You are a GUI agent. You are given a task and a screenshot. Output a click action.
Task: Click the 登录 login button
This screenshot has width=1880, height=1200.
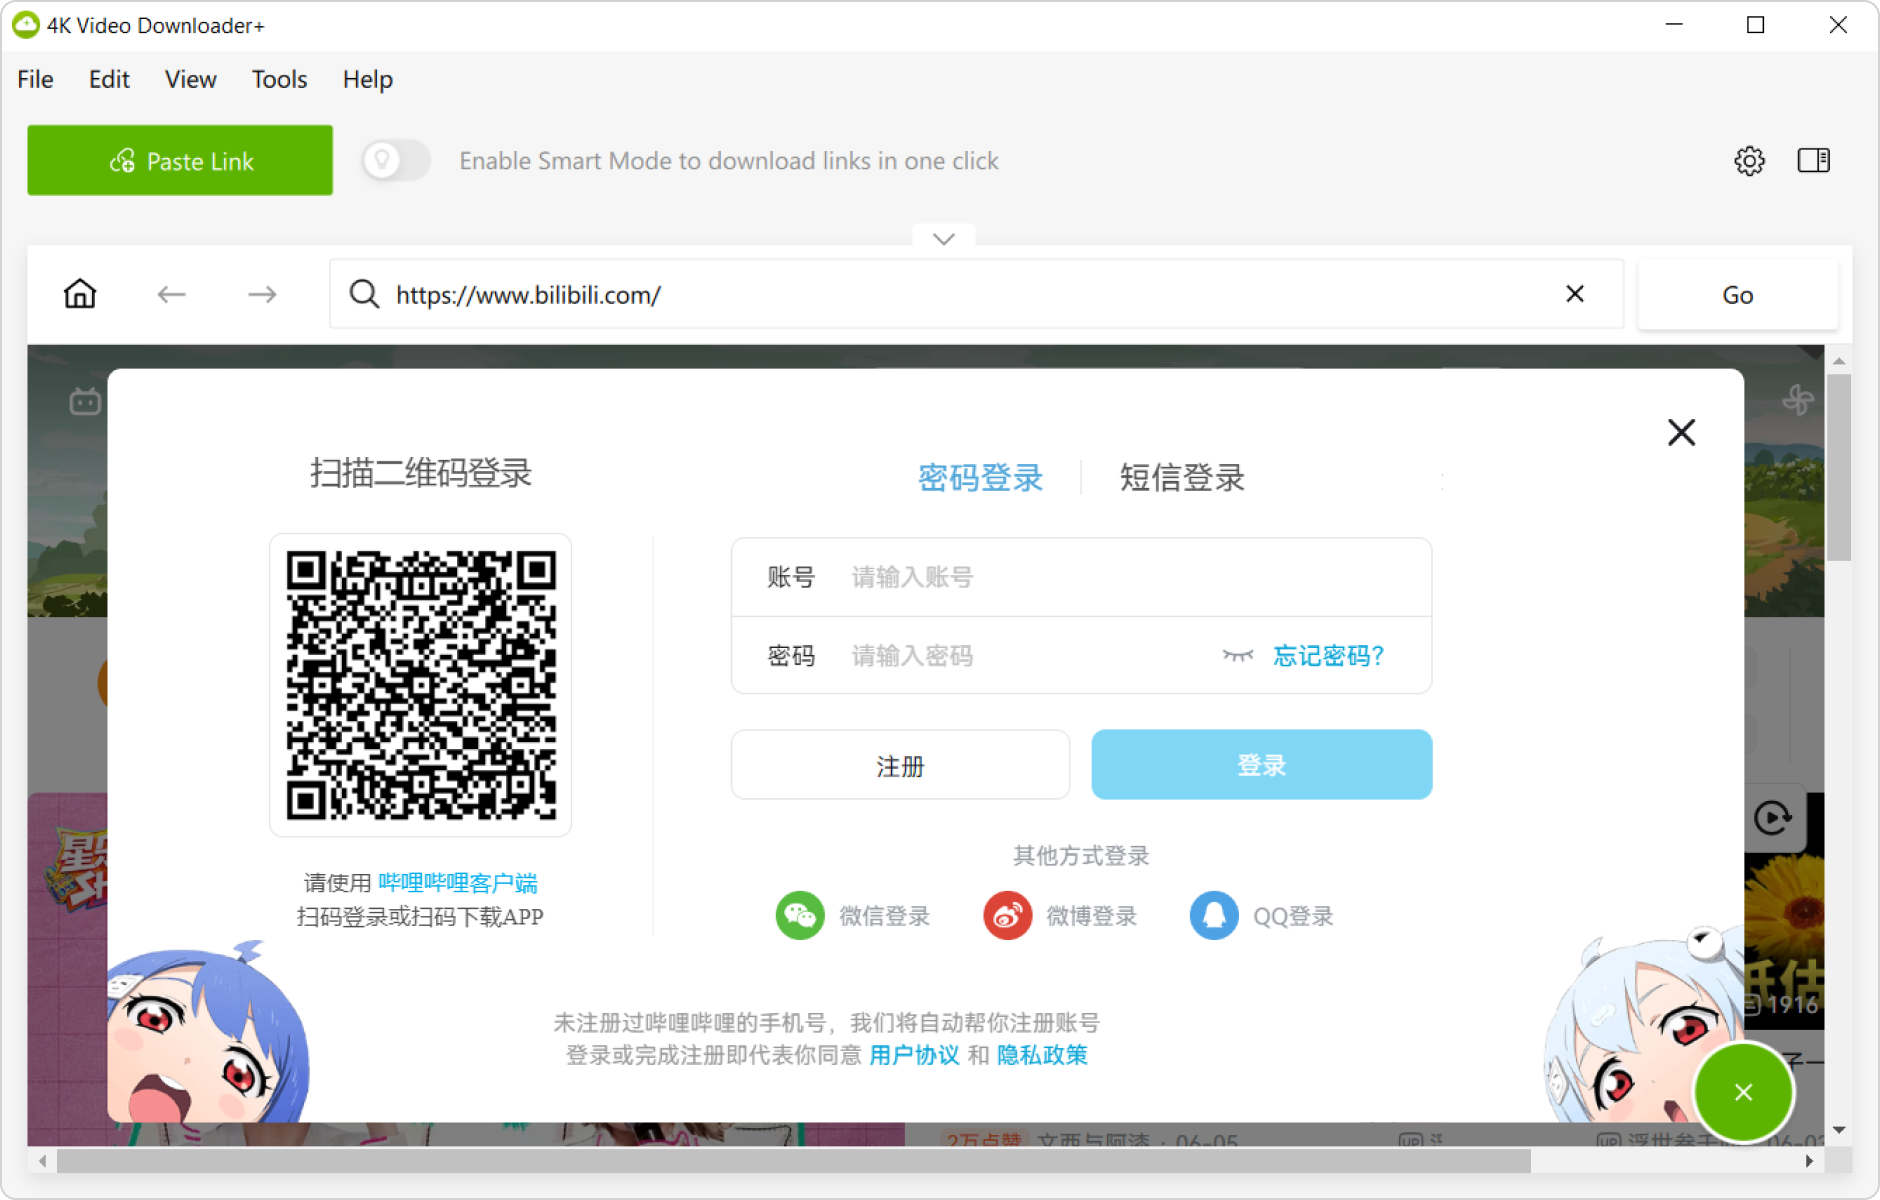pyautogui.click(x=1262, y=765)
